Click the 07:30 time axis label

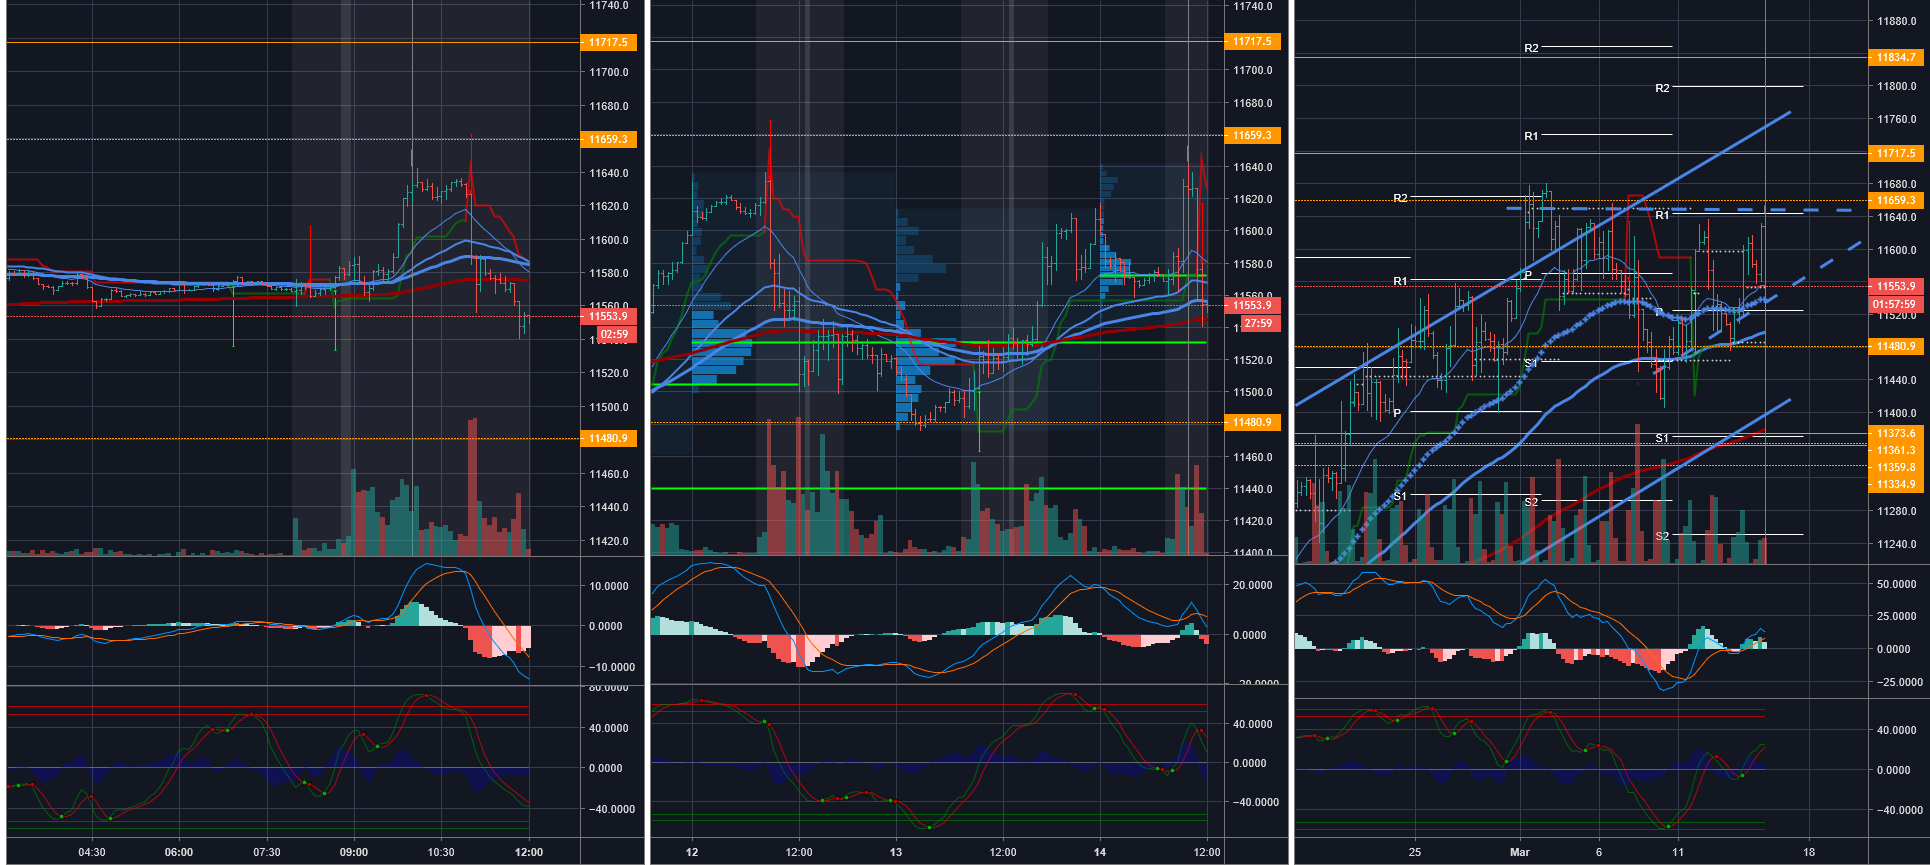[267, 852]
